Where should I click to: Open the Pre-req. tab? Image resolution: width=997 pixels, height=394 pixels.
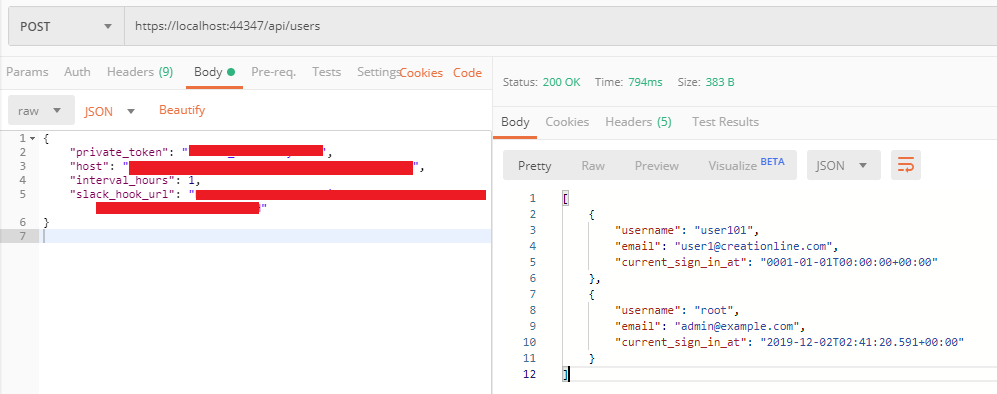coord(273,72)
